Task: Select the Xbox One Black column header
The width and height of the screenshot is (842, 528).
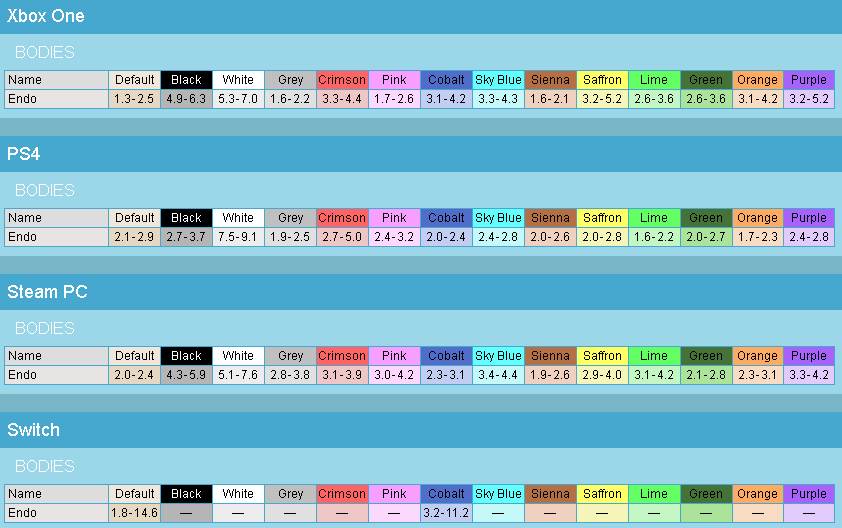Action: pos(186,80)
